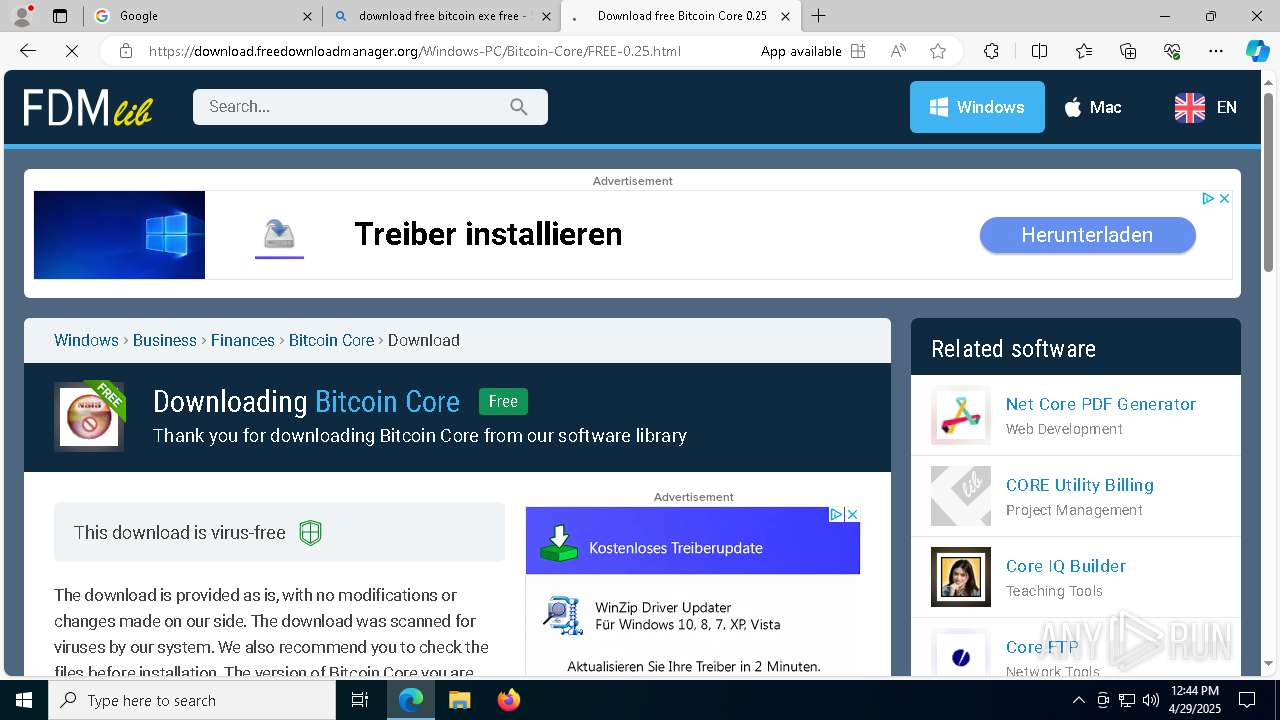Screen dimensions: 1280x720
Task: Open the volume control icon
Action: 1151,700
